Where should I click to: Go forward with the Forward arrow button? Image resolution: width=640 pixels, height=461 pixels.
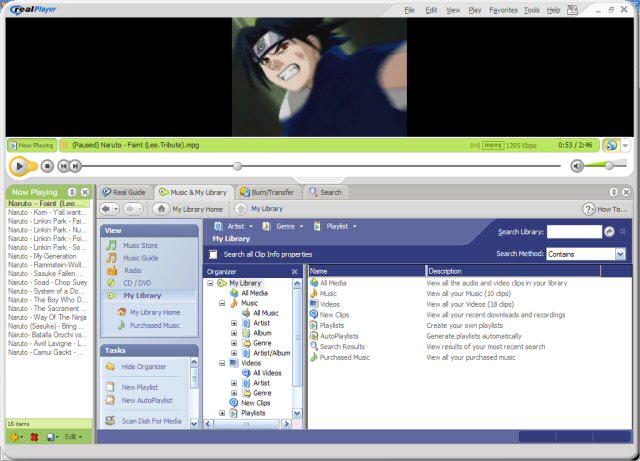(133, 209)
